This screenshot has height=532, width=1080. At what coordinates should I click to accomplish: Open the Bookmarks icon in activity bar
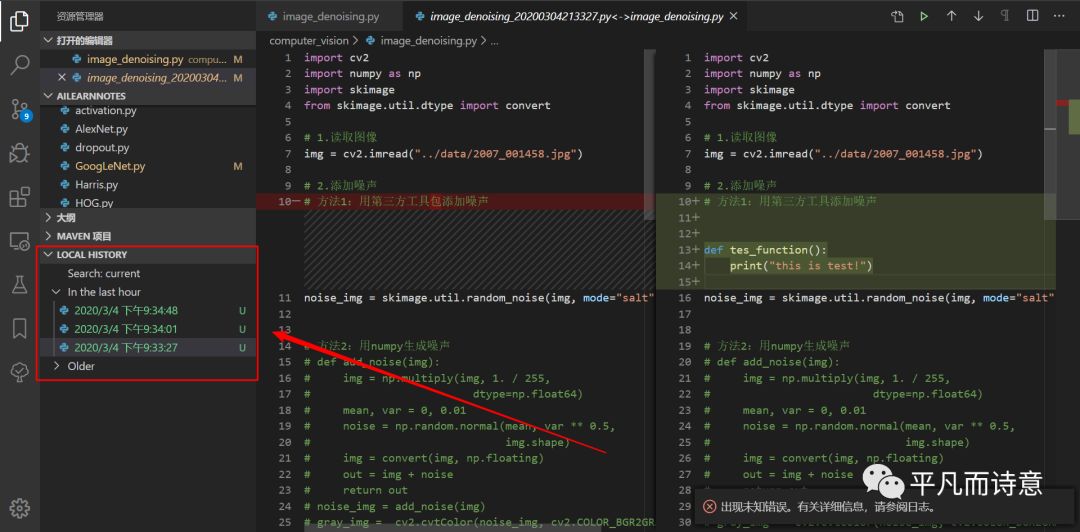(19, 329)
